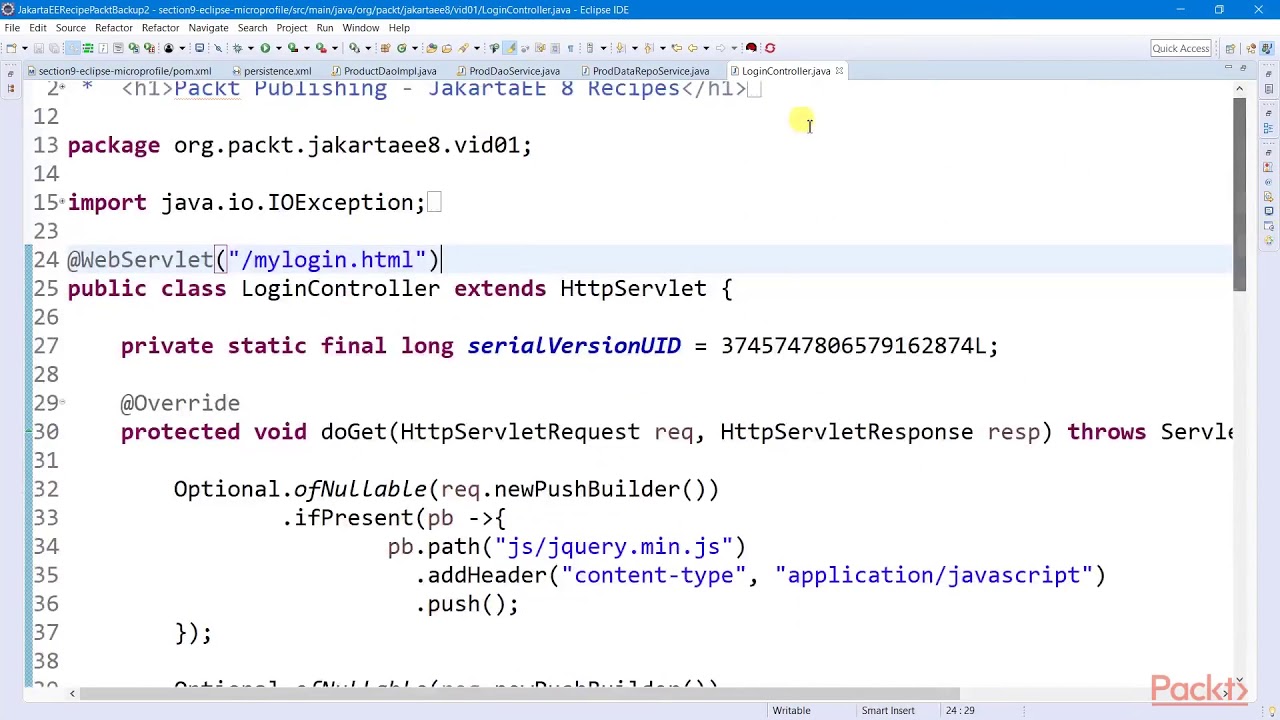Click the vertical editor scrollbar thumb
The width and height of the screenshot is (1280, 720).
[1239, 195]
